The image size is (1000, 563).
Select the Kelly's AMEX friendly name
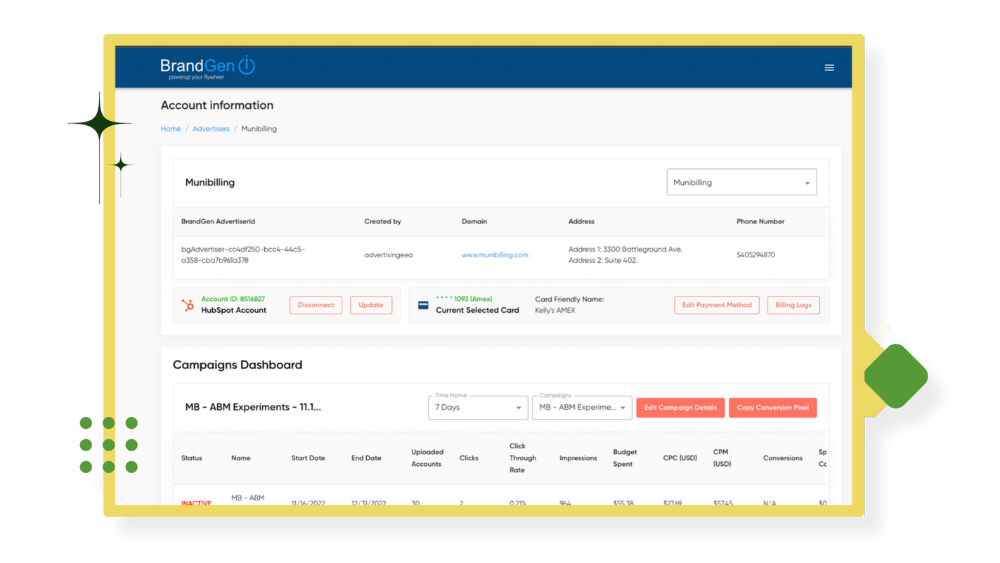(555, 311)
